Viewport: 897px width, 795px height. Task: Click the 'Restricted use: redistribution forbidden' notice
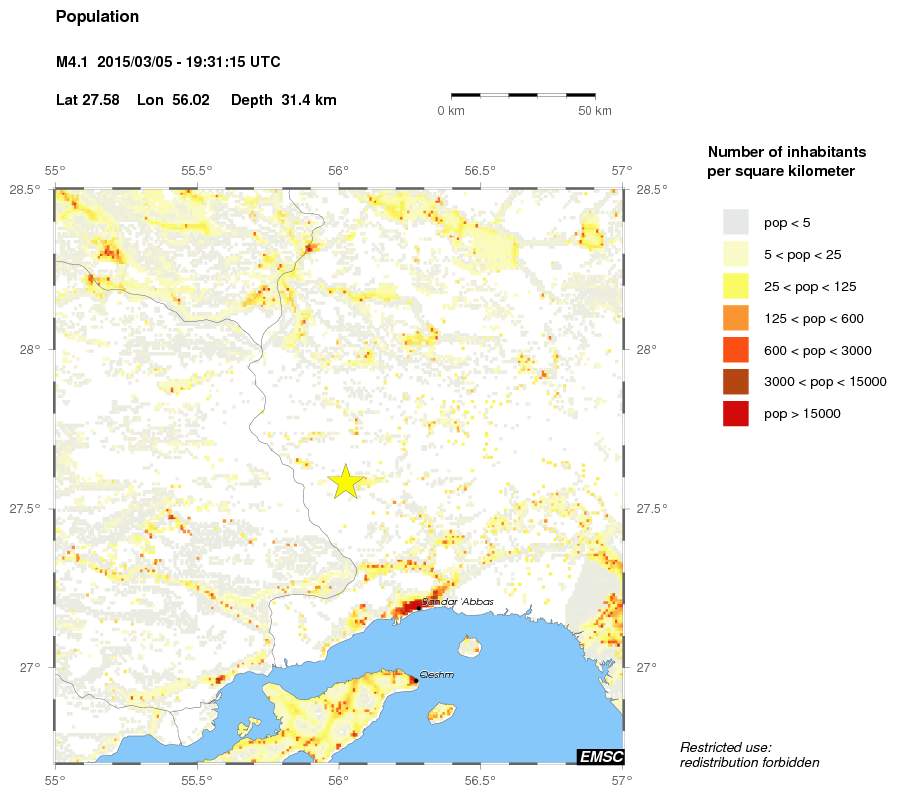click(x=749, y=755)
